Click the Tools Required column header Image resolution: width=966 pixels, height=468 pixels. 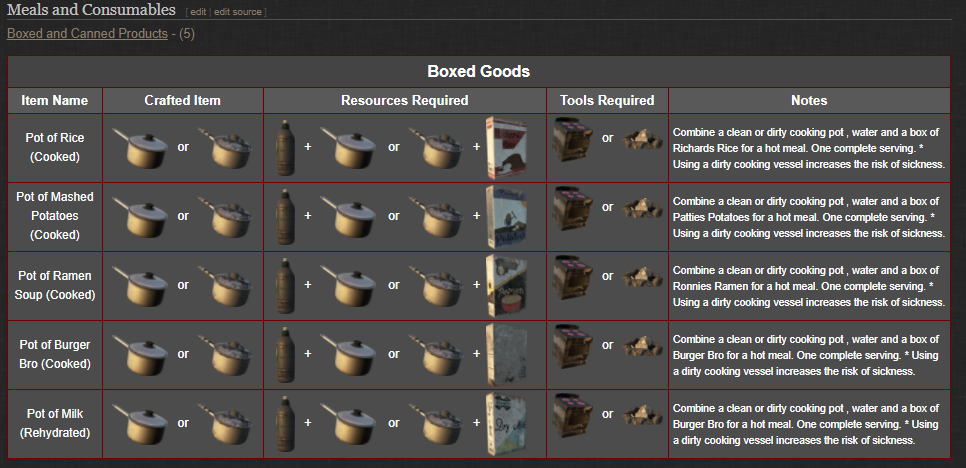607,100
